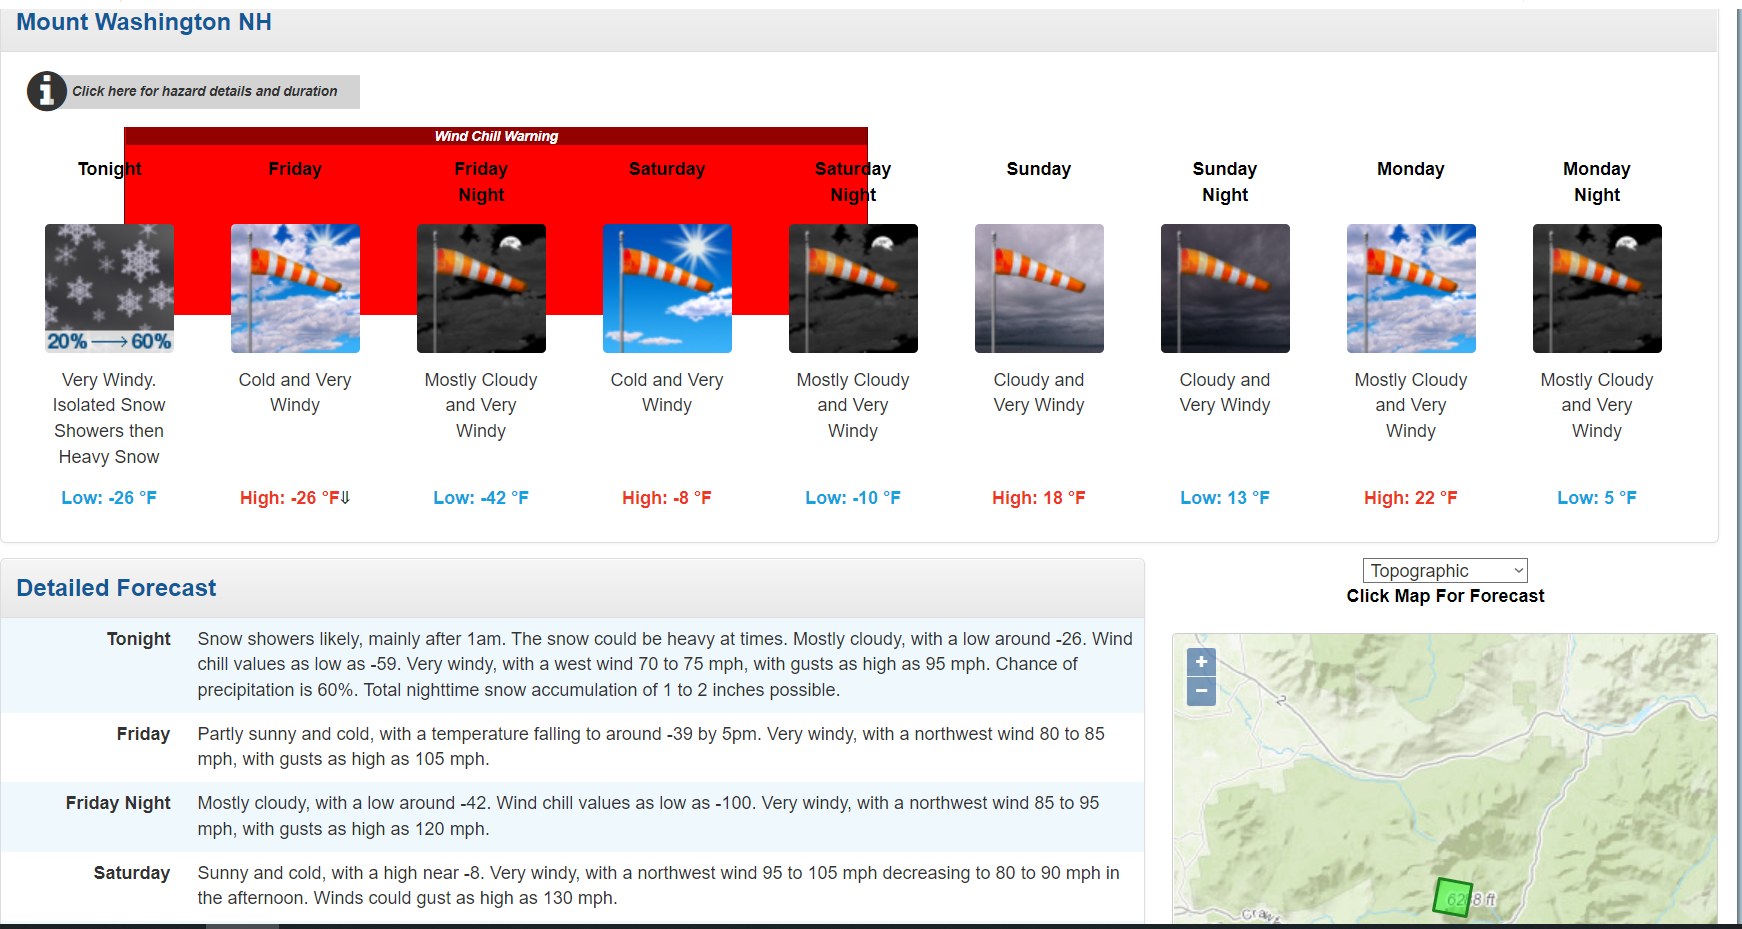Click the Wind Chill Warning banner
Viewport: 1742px width, 929px height.
(496, 136)
